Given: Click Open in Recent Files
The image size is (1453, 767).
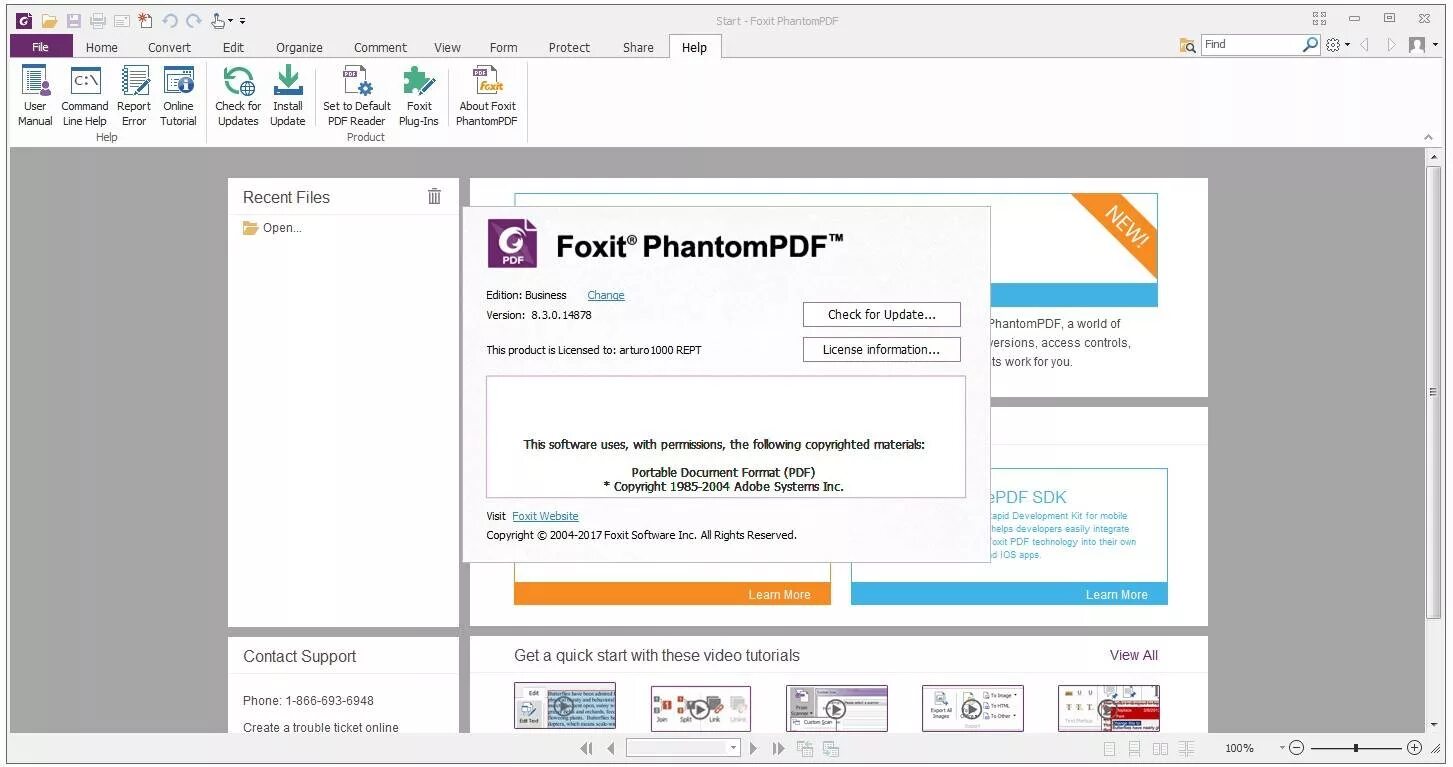Looking at the screenshot, I should coord(272,228).
